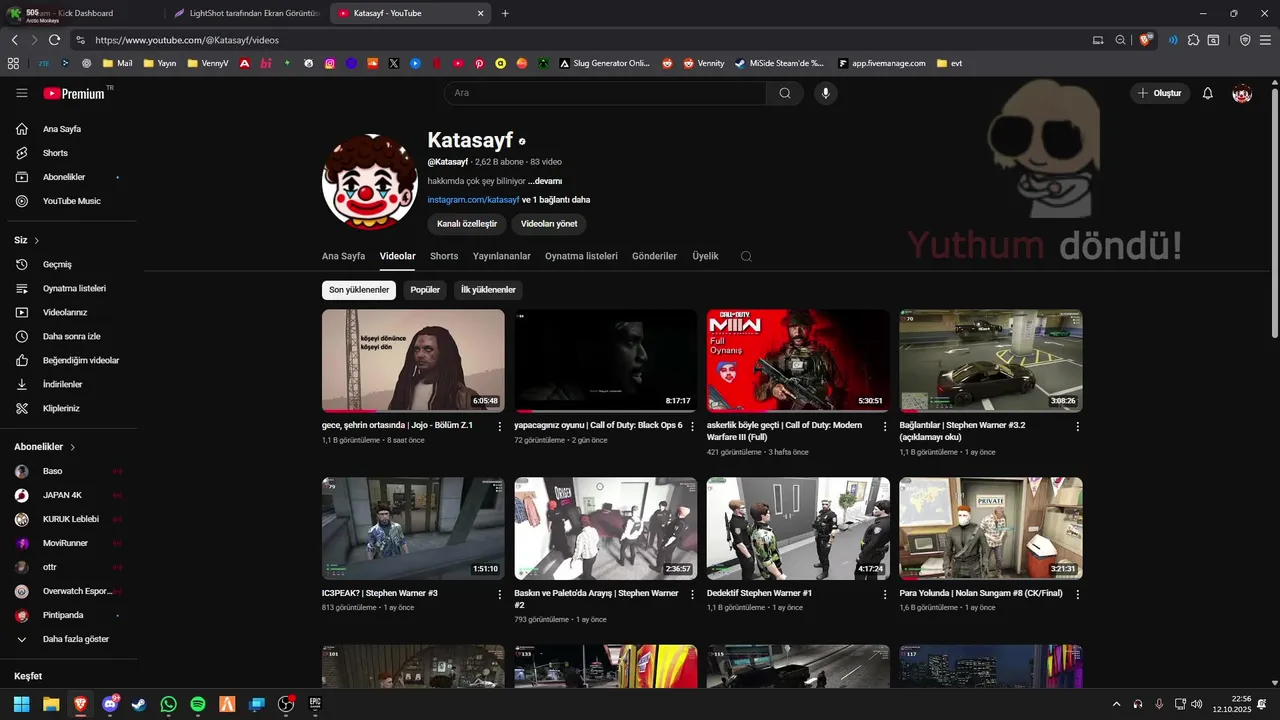The height and width of the screenshot is (720, 1280).
Task: Open Epic Games from taskbar
Action: coord(315,704)
